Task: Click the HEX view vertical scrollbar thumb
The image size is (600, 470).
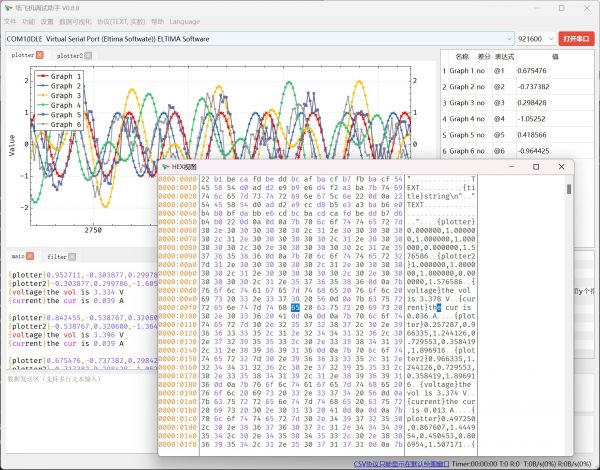Action: [569, 189]
